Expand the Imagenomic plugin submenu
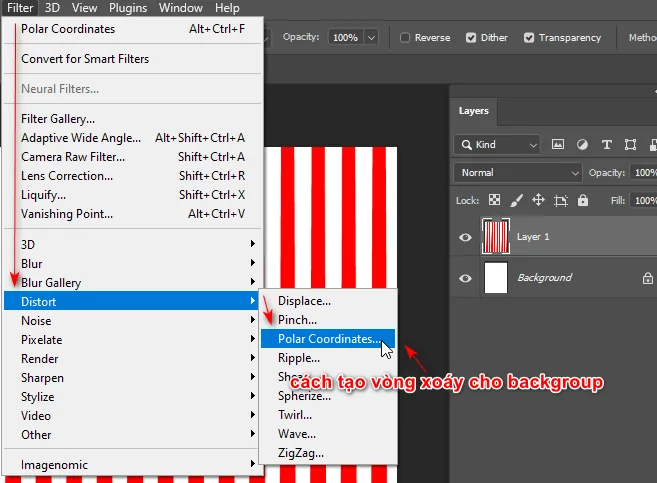 point(133,465)
